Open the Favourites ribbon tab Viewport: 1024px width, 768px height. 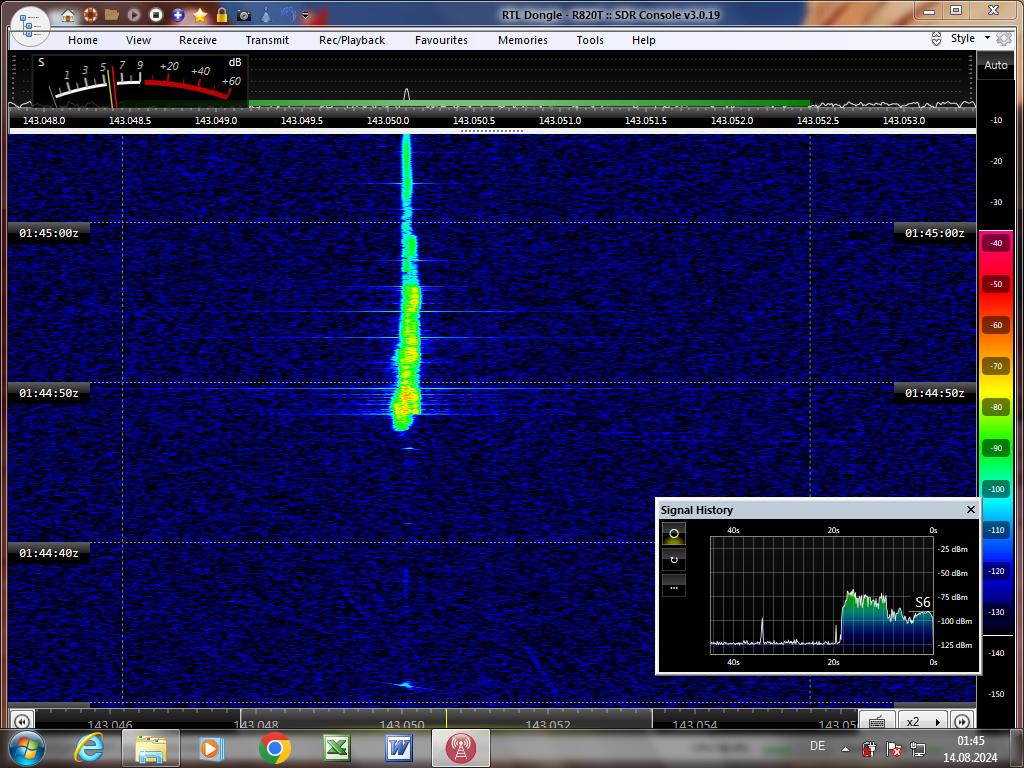(441, 40)
